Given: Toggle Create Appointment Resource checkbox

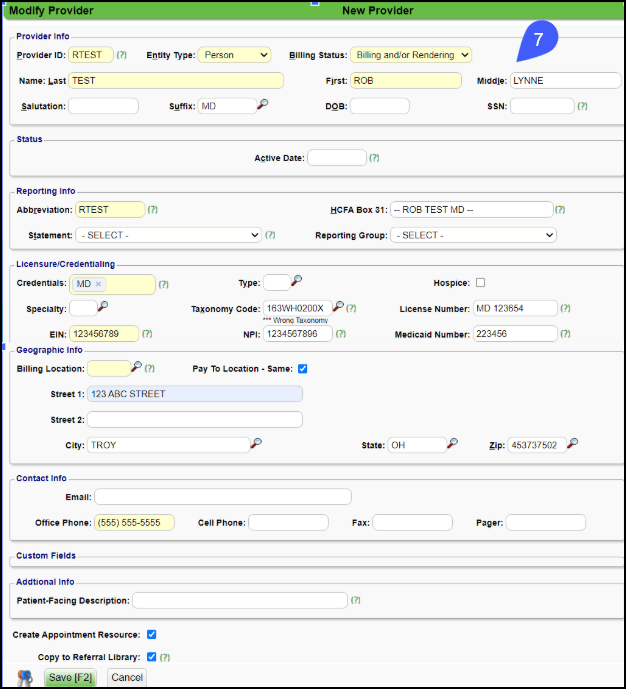Looking at the screenshot, I should [x=152, y=634].
